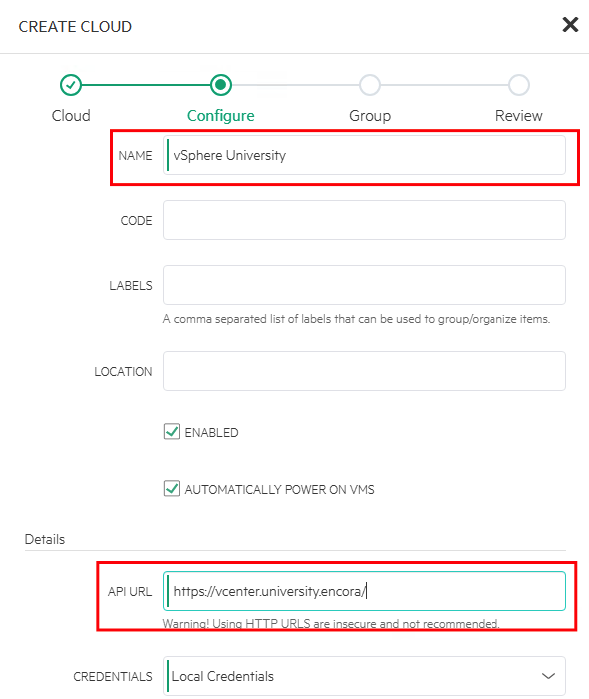Viewport: 589px width, 699px height.
Task: Click the LABELS field label
Action: point(131,286)
